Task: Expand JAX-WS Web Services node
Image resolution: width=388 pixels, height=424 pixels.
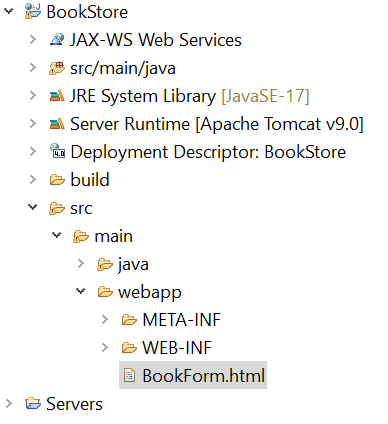Action: (33, 40)
